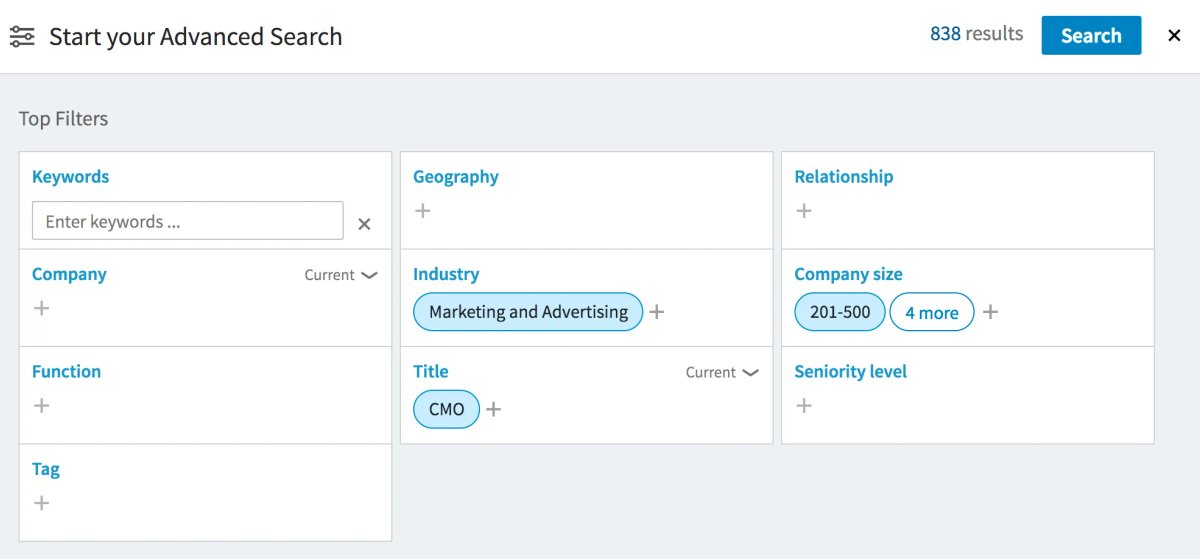
Task: Expand the 4 more company sizes pill
Action: click(932, 312)
